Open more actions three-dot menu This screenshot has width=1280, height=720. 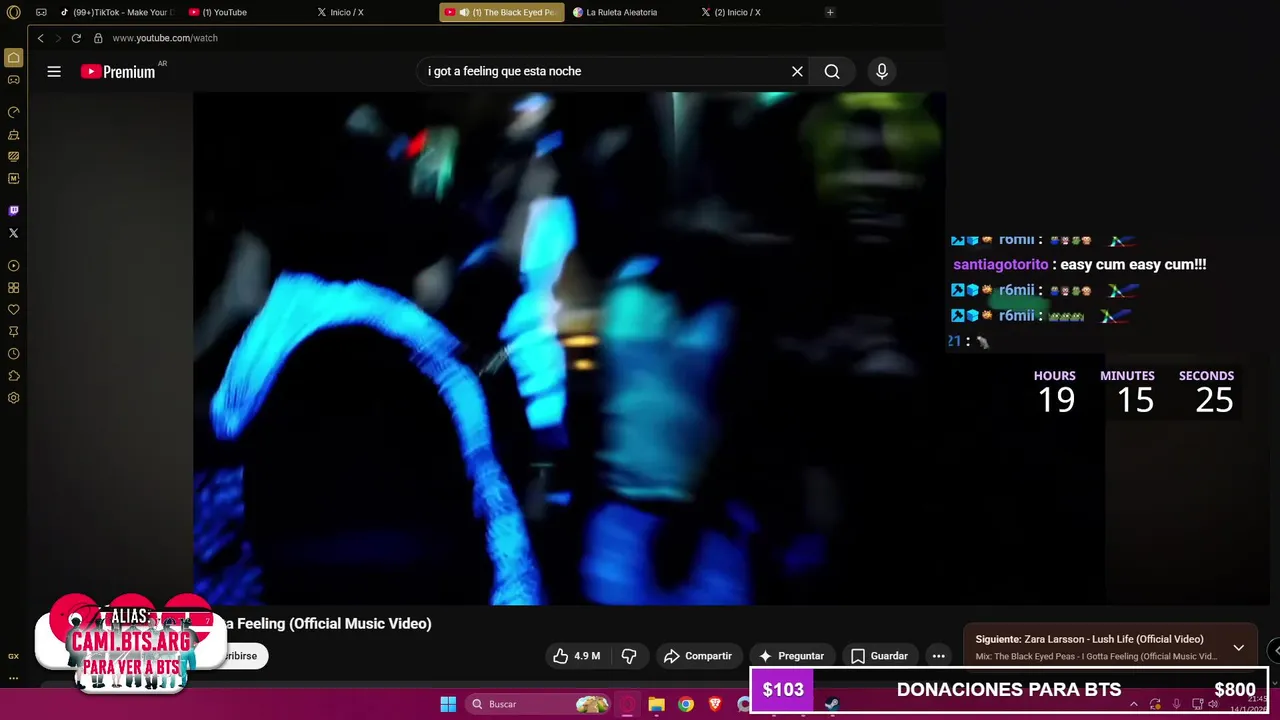pos(938,656)
